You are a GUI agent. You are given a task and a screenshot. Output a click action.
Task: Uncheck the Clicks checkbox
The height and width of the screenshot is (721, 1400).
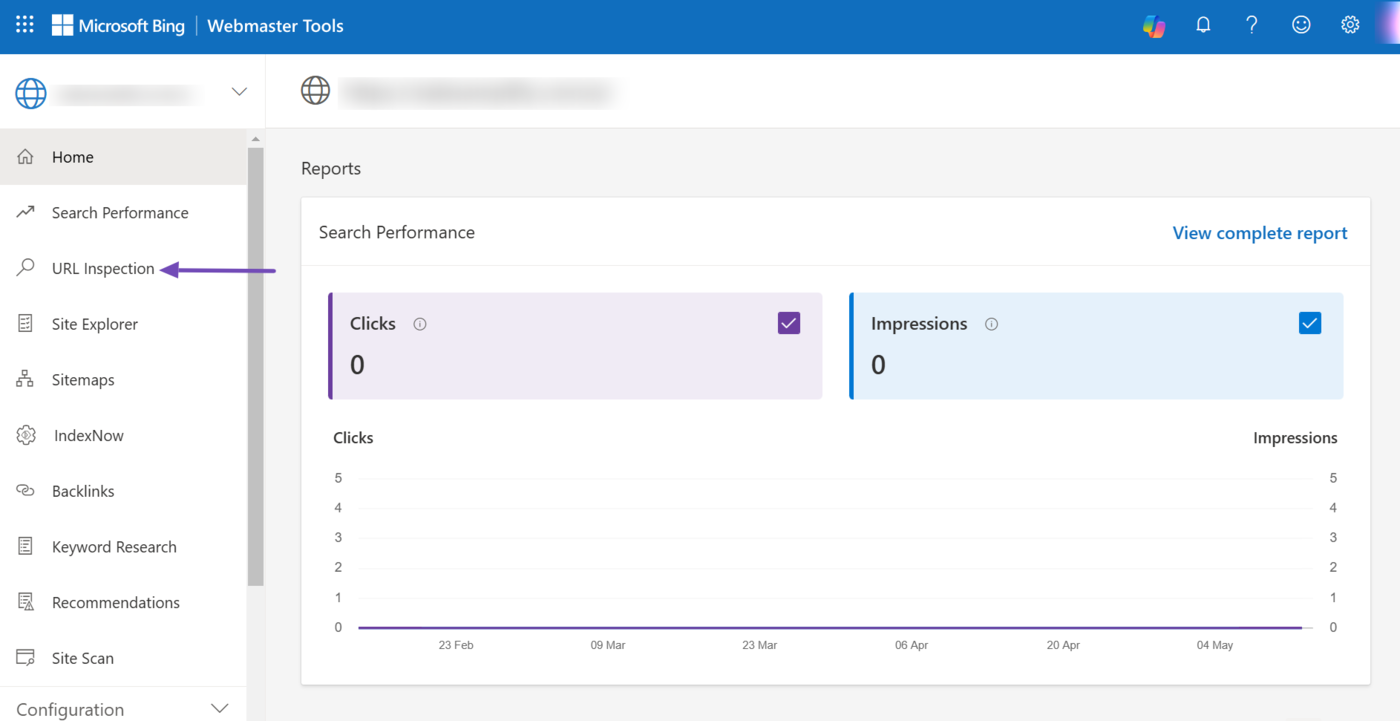(788, 323)
